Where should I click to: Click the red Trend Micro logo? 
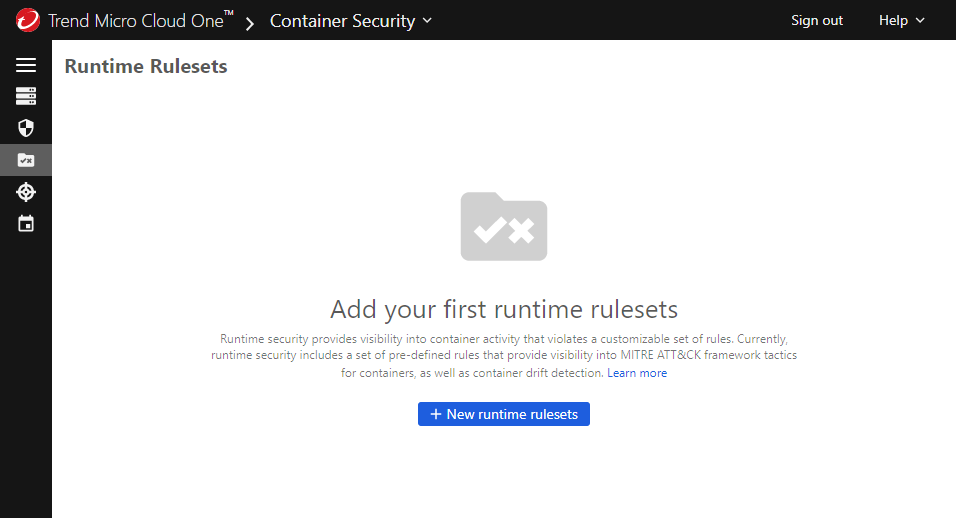pos(28,20)
